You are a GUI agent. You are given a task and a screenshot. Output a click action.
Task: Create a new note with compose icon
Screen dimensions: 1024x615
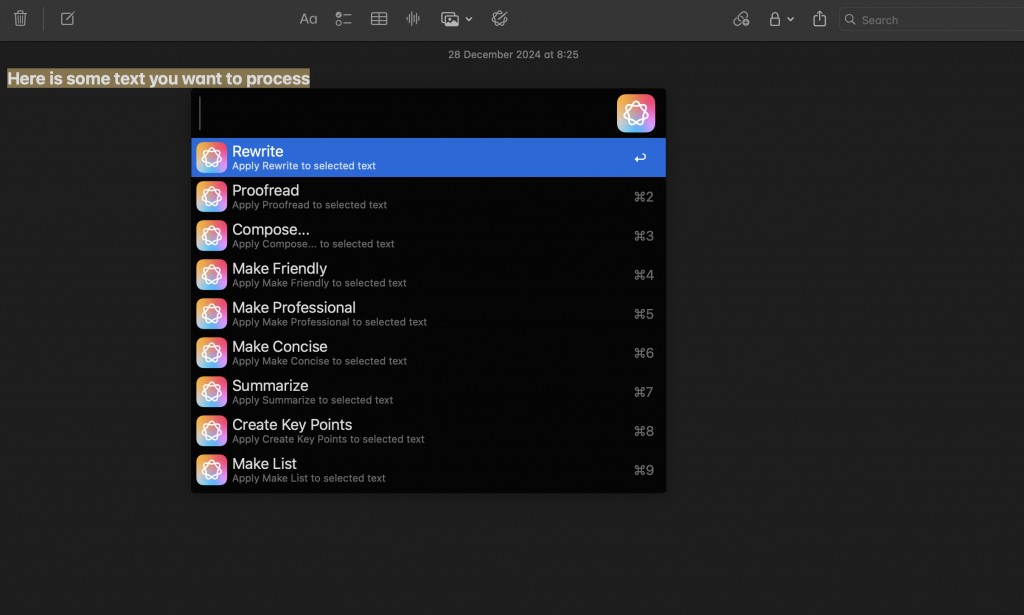[x=67, y=19]
